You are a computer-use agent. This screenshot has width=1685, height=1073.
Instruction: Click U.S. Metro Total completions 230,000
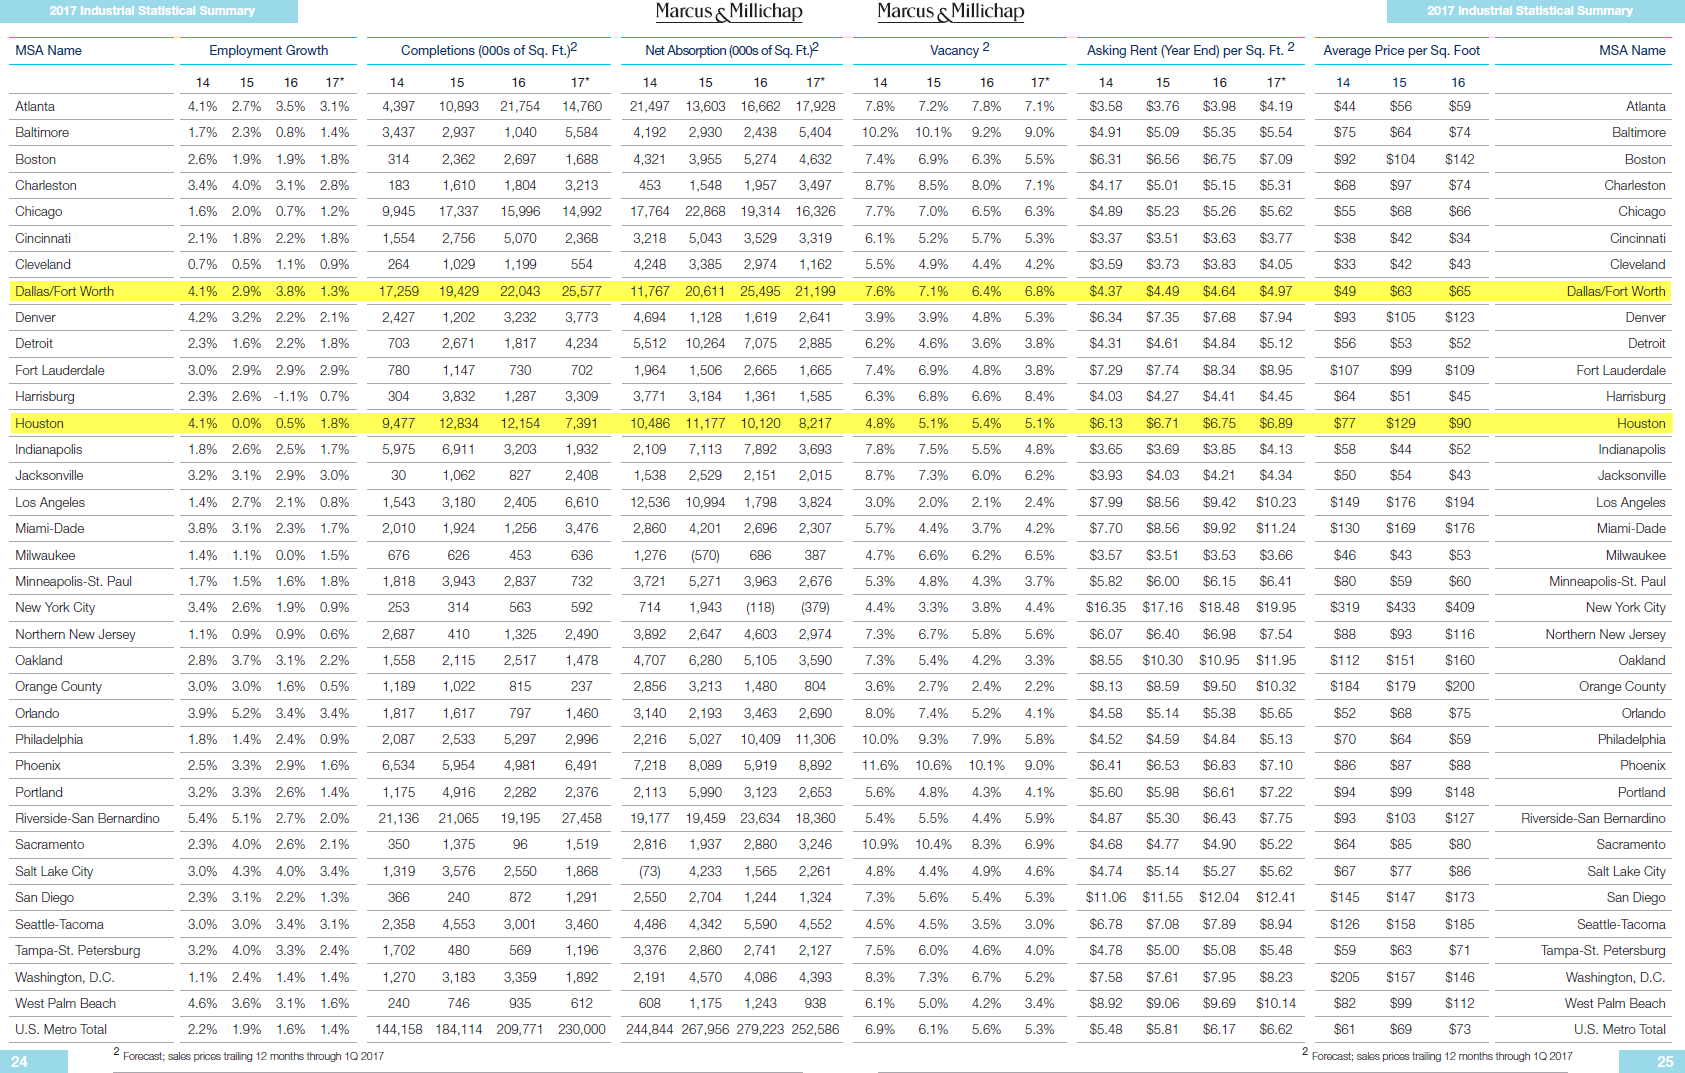[x=582, y=1029]
